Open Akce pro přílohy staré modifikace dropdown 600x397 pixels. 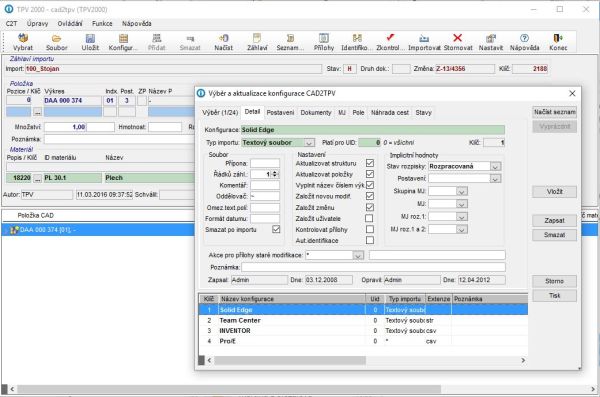click(x=358, y=255)
